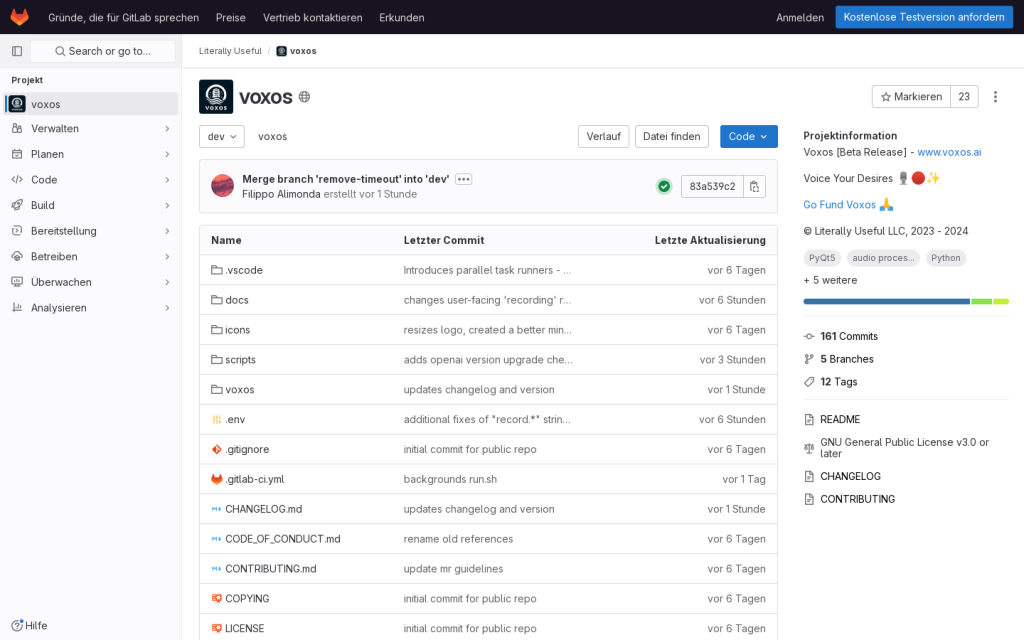Star the project with Markieren

[911, 97]
